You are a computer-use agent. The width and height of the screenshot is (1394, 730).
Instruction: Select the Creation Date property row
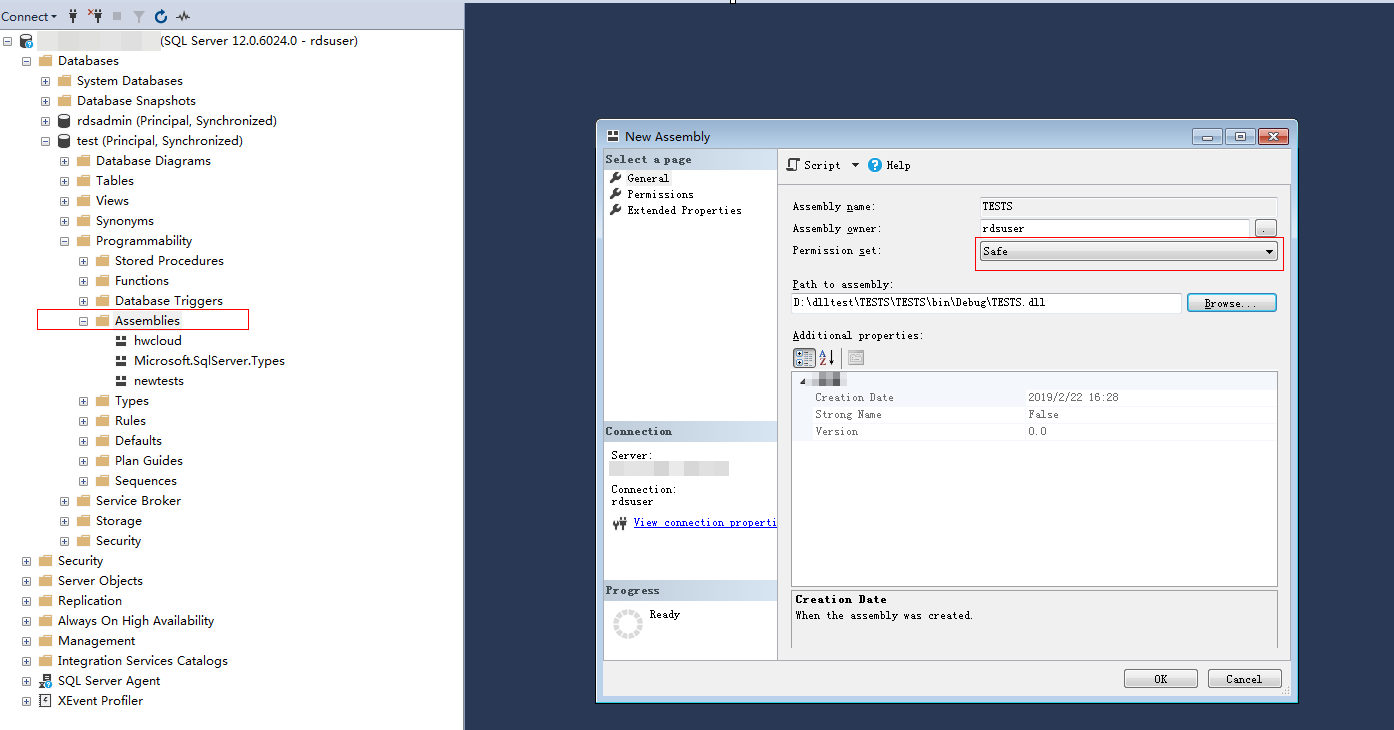coord(1034,398)
